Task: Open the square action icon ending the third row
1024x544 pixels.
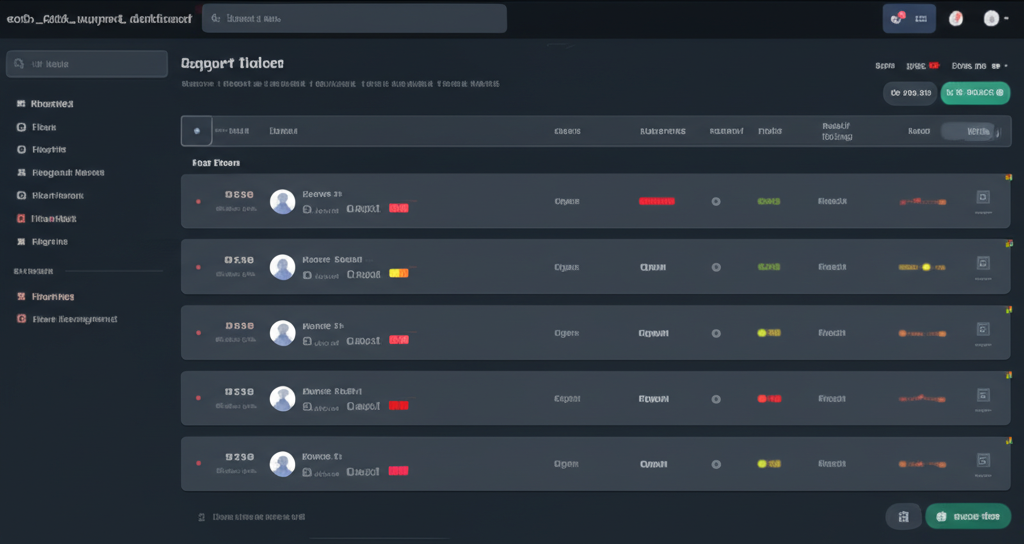Action: tap(983, 329)
